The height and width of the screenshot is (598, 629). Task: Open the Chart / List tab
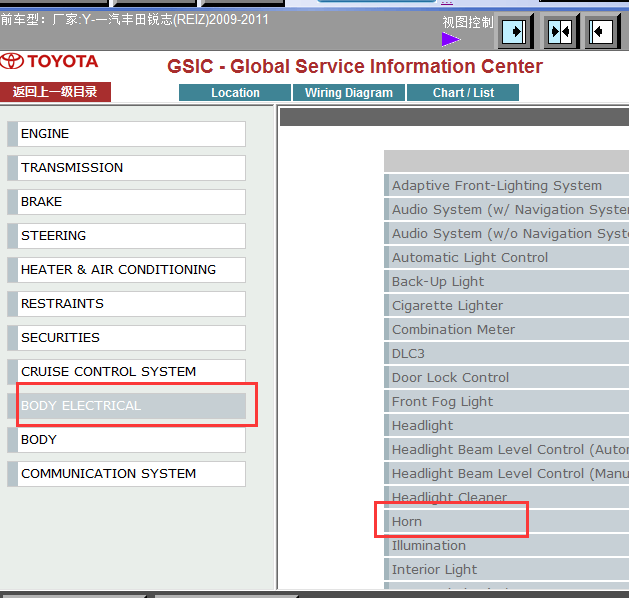(463, 93)
